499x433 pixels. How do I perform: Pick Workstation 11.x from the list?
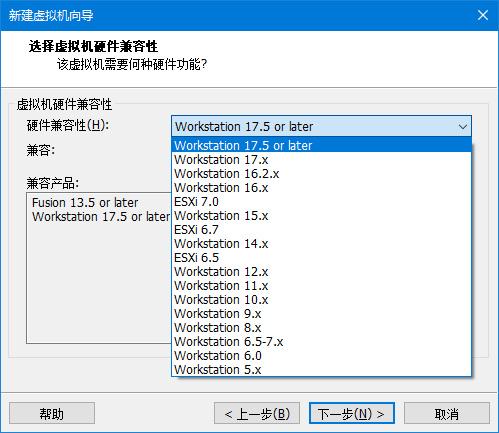(x=321, y=286)
